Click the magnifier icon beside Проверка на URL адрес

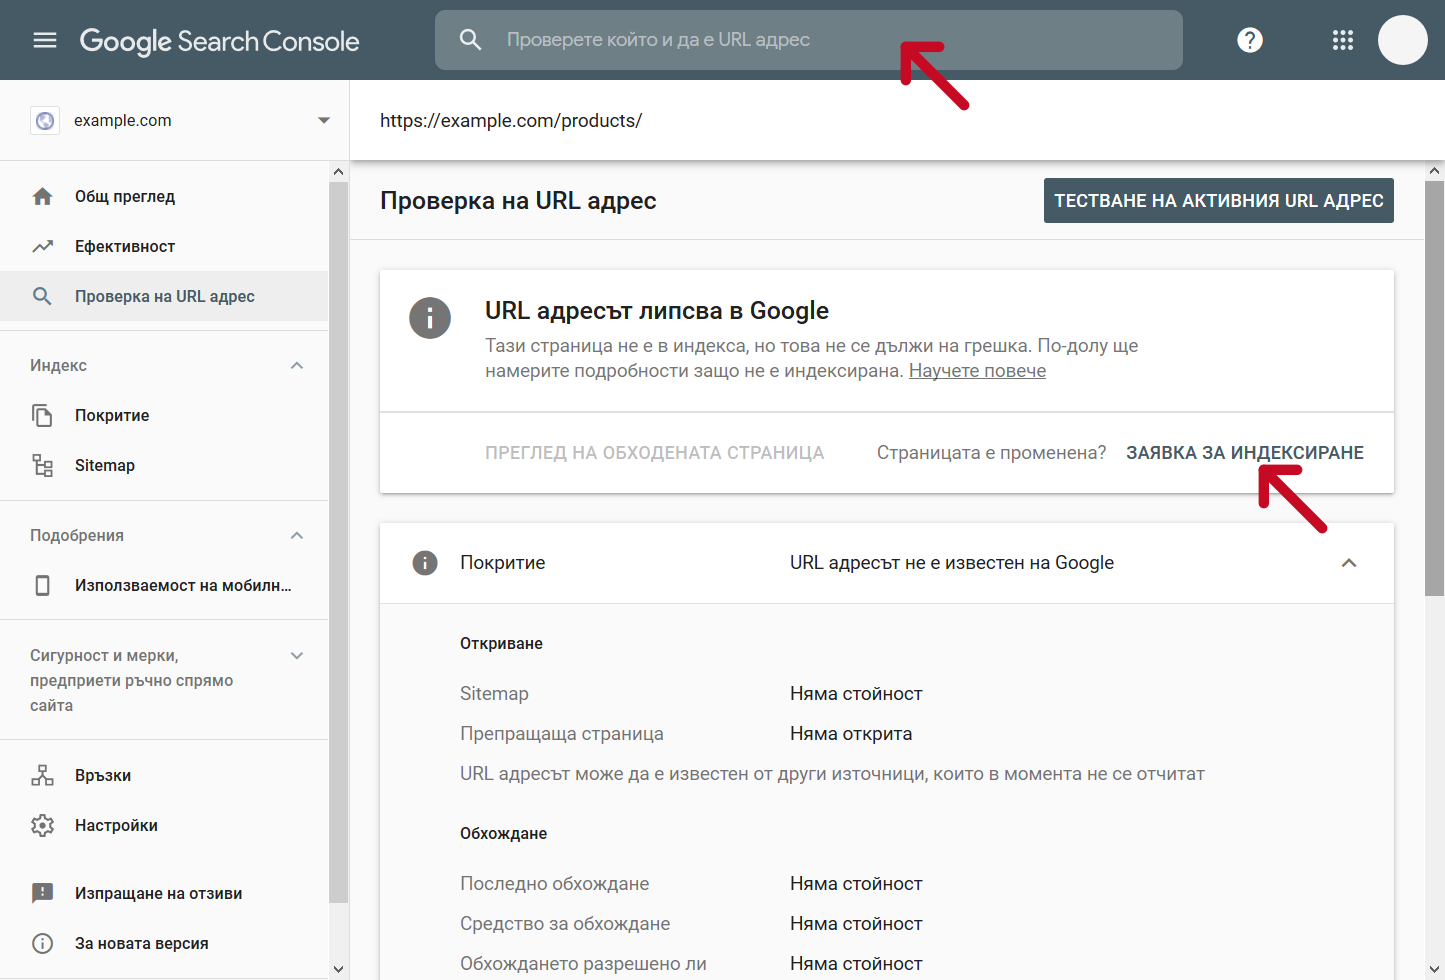click(x=42, y=296)
